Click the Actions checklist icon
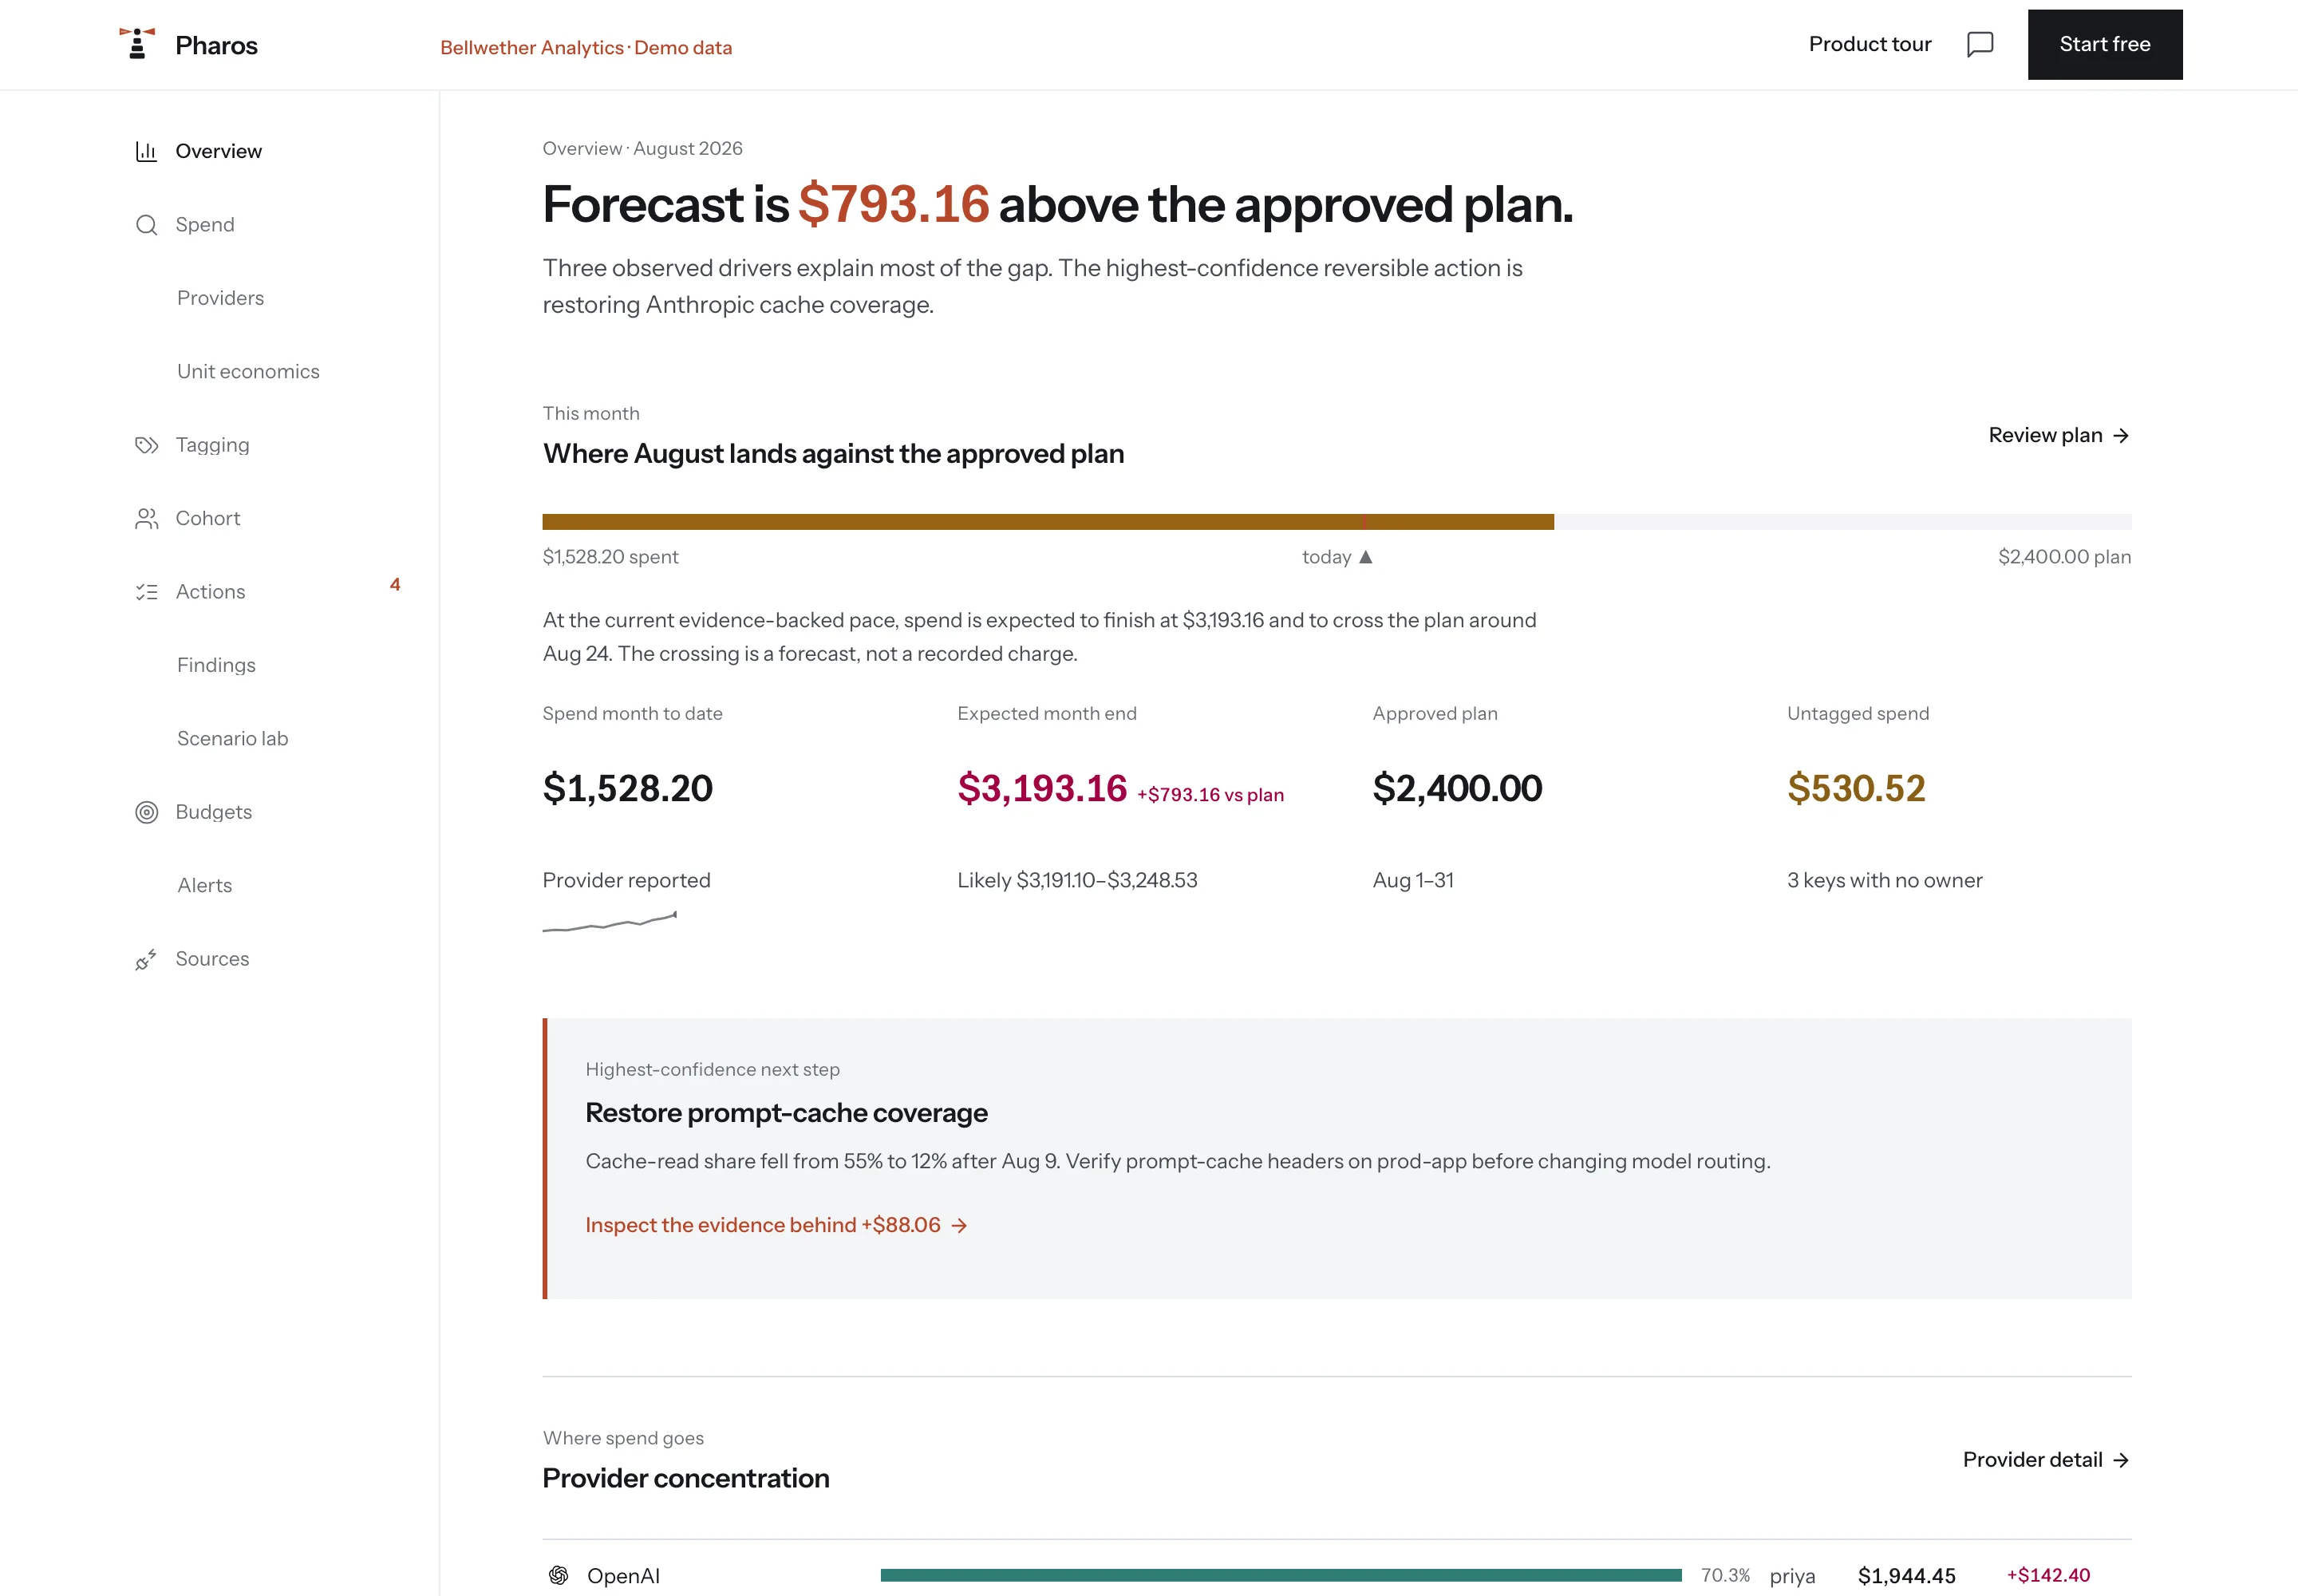 coord(146,592)
